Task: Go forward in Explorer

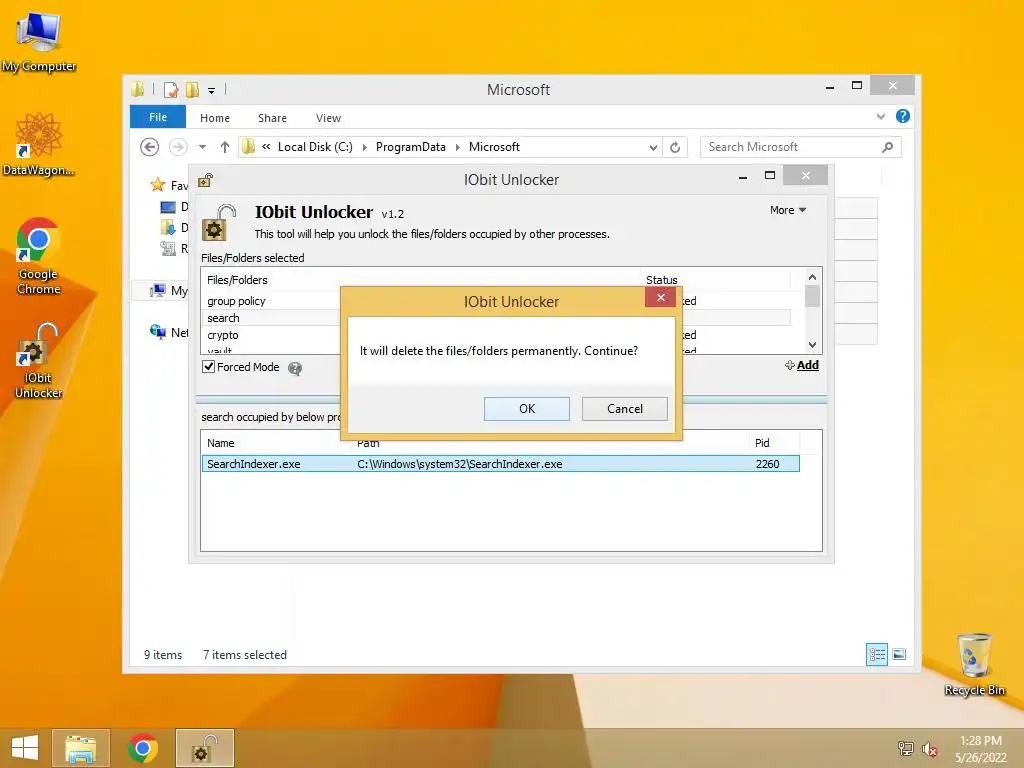Action: point(178,148)
